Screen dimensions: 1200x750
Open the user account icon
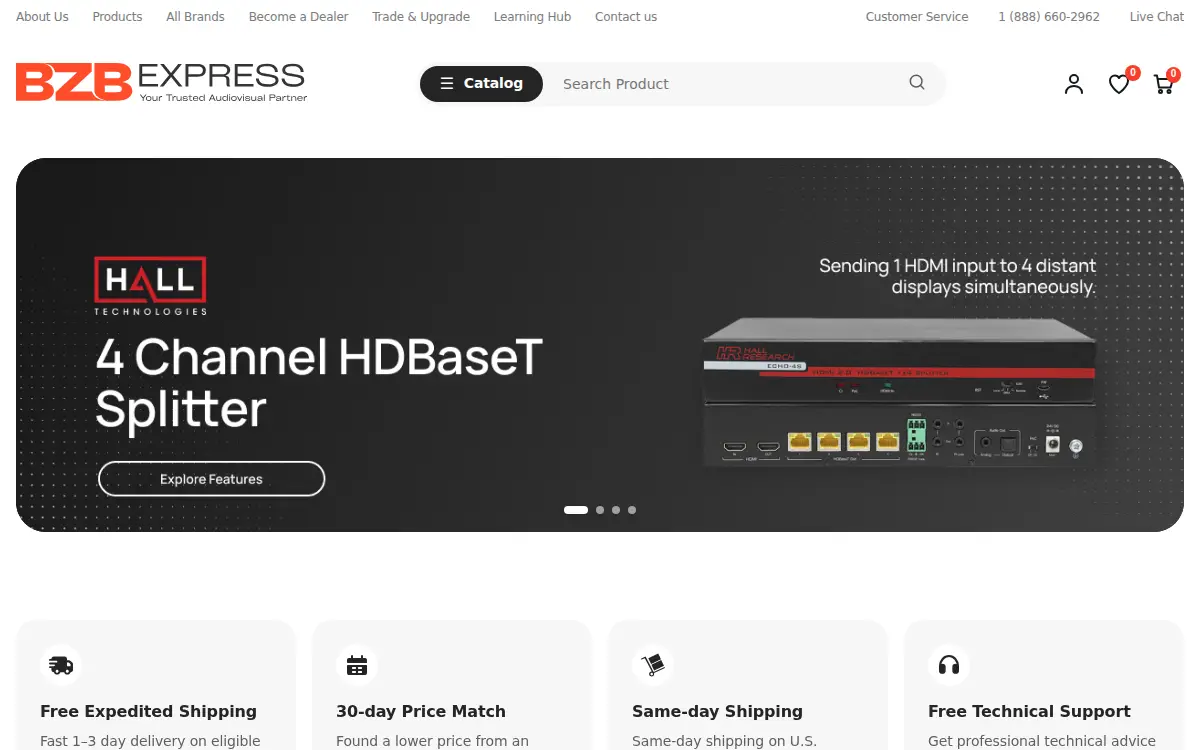(x=1074, y=84)
